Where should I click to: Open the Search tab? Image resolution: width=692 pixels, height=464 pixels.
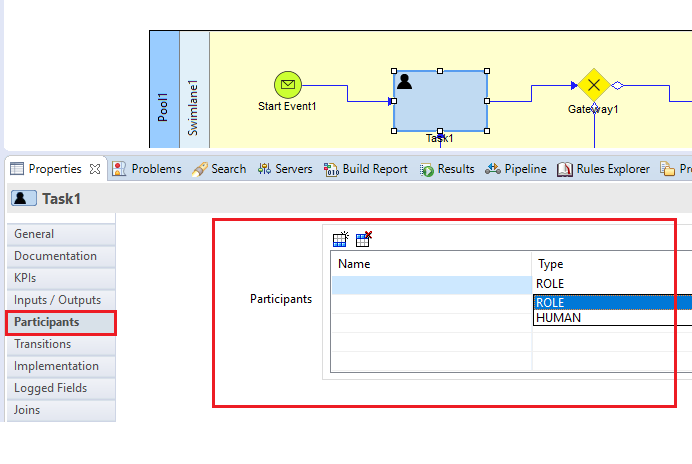point(219,169)
